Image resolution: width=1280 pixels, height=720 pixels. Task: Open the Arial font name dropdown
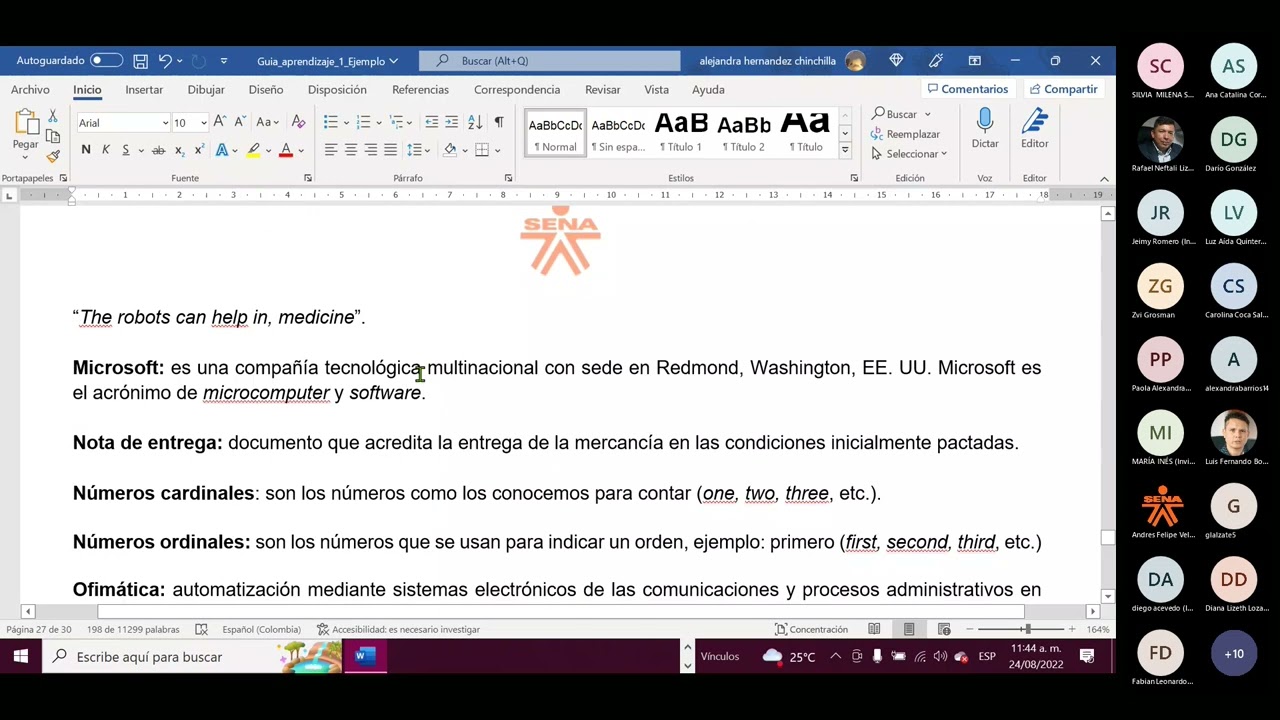[165, 123]
